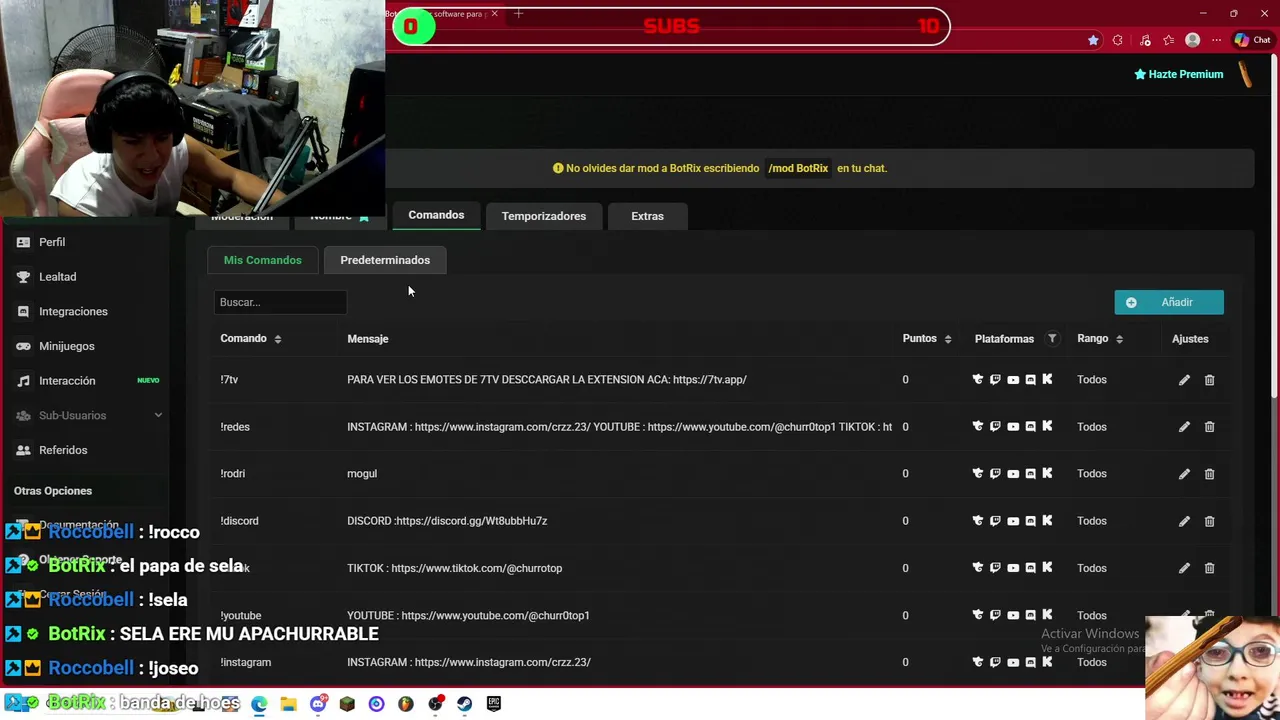Open the browser Chat button
The image size is (1280, 720).
coord(1253,40)
